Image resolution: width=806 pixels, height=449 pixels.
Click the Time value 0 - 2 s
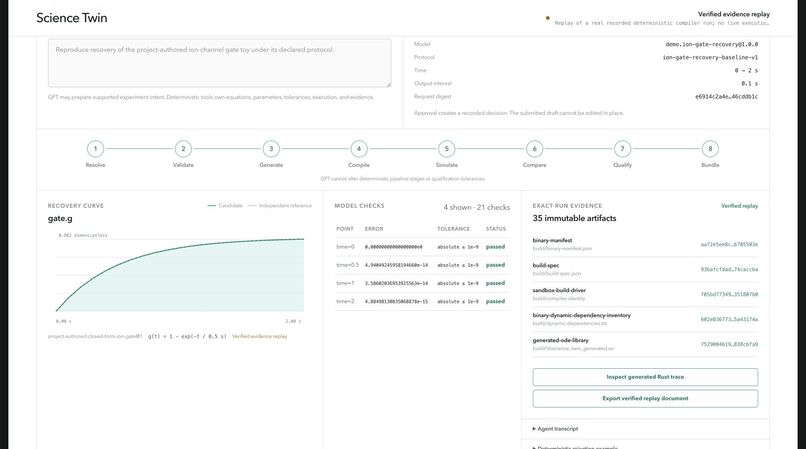point(746,70)
